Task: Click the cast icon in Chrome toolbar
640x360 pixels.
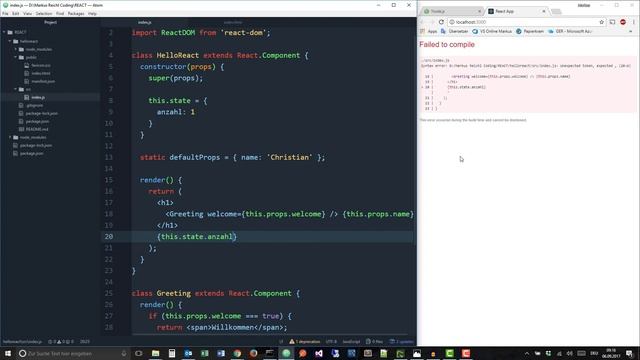Action: pyautogui.click(x=612, y=22)
